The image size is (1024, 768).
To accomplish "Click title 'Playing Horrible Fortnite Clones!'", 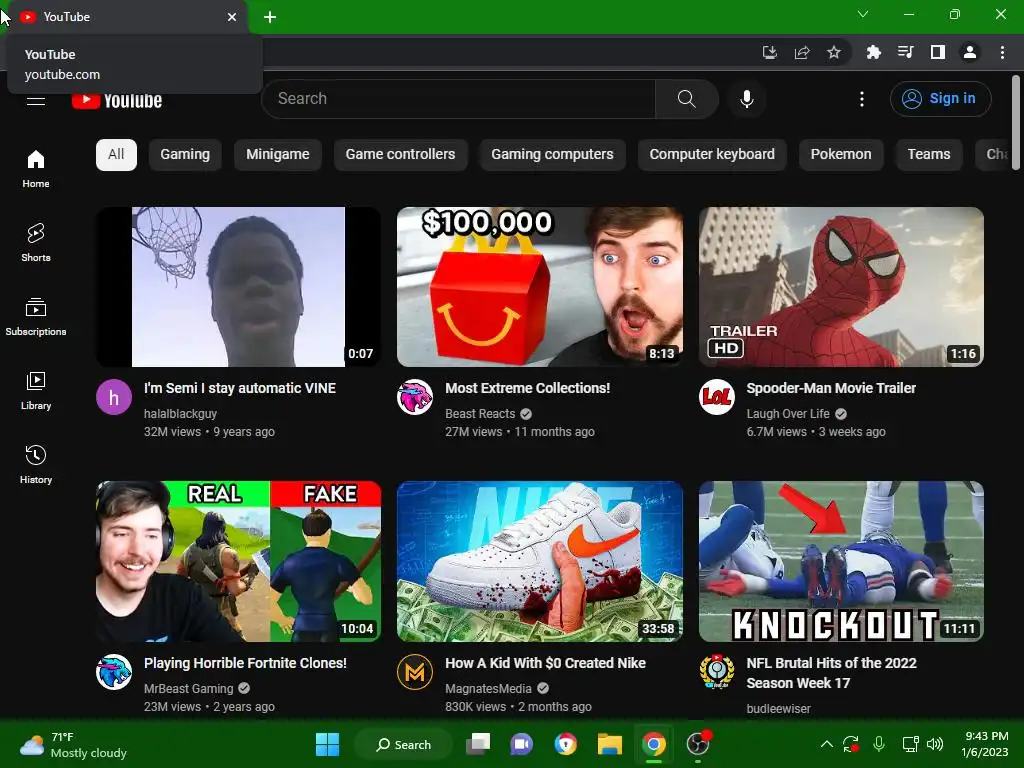I will tap(246, 663).
